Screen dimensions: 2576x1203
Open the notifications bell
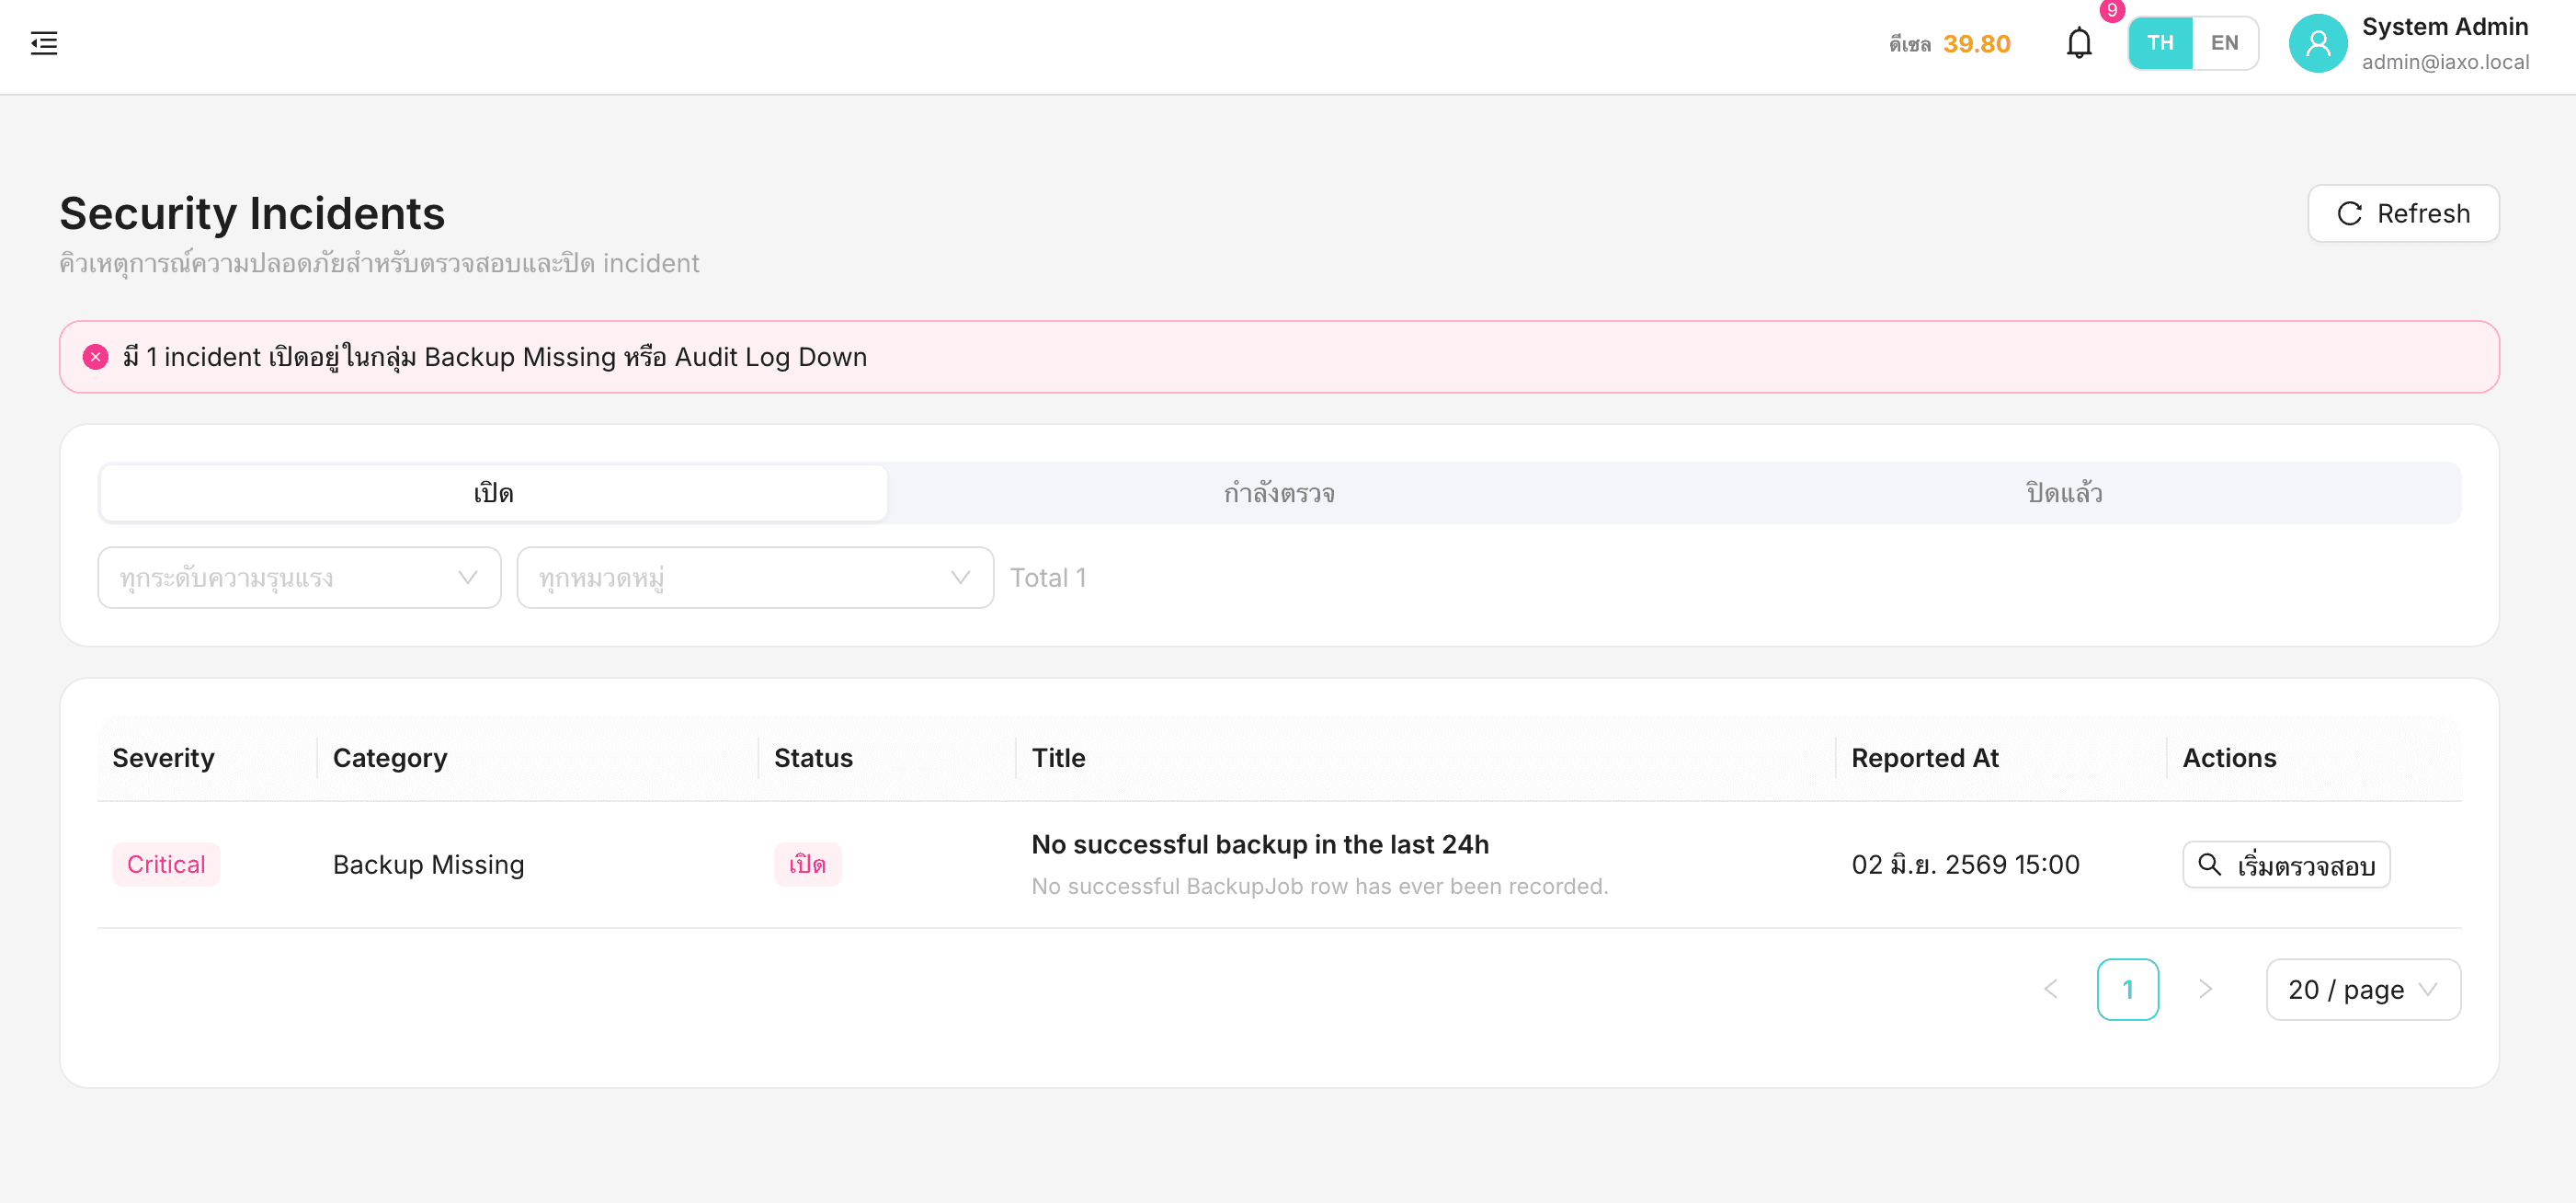click(x=2078, y=43)
